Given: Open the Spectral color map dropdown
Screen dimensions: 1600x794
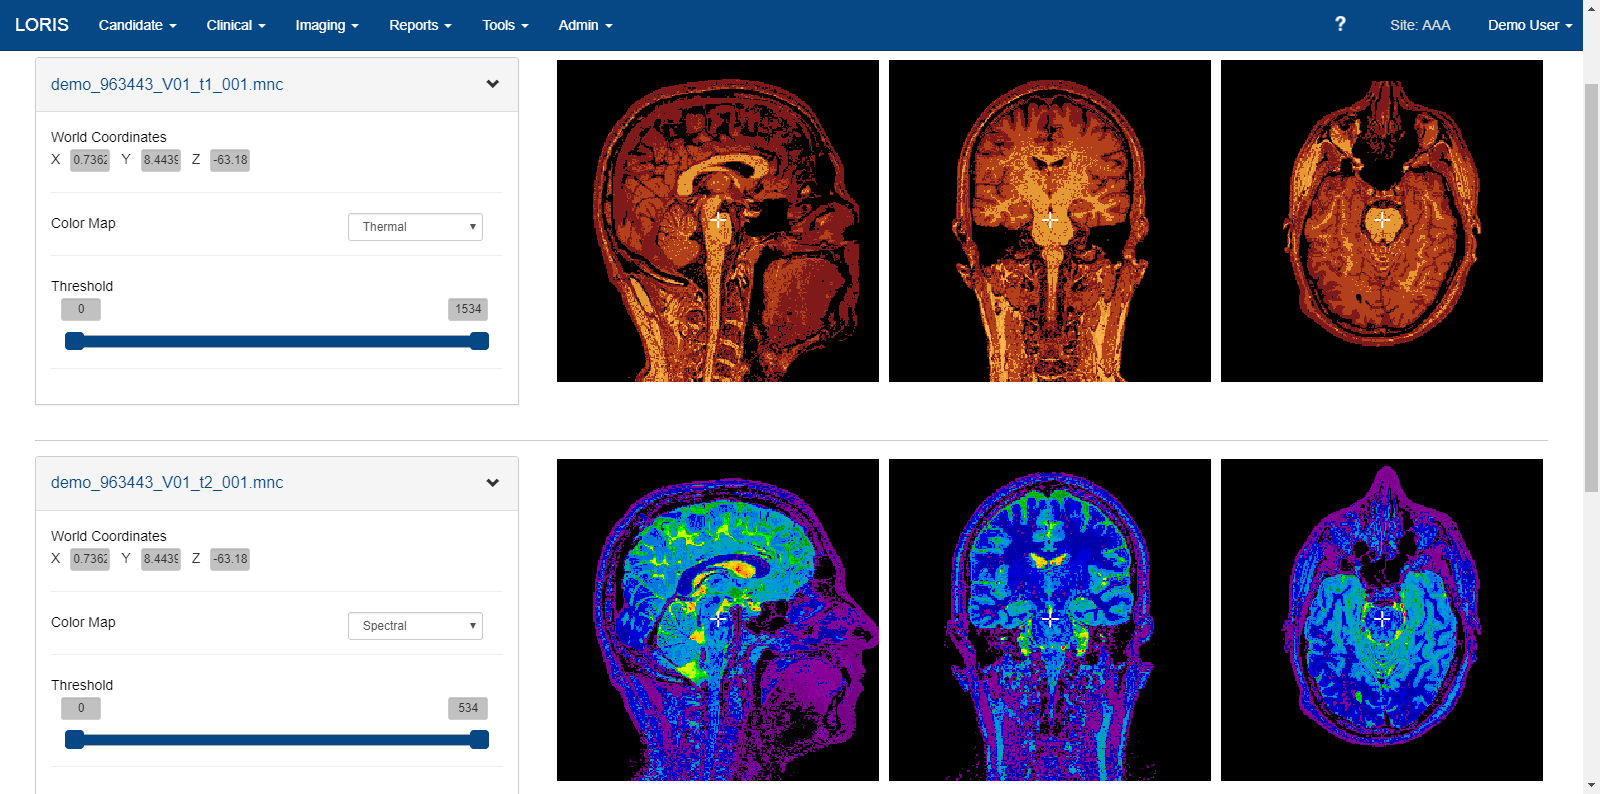Looking at the screenshot, I should pyautogui.click(x=415, y=626).
